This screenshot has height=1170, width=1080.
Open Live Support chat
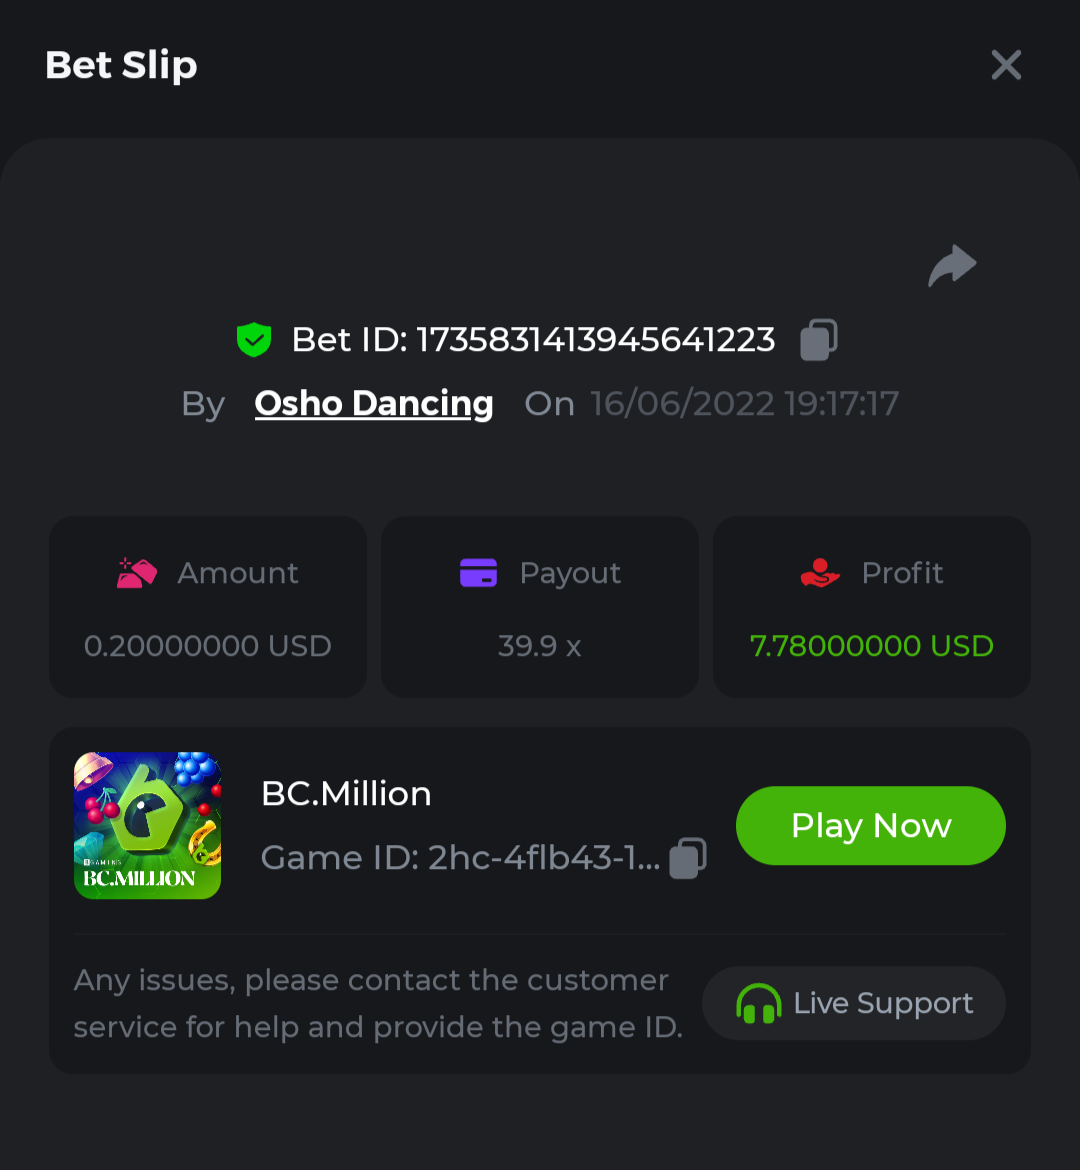[x=854, y=1003]
